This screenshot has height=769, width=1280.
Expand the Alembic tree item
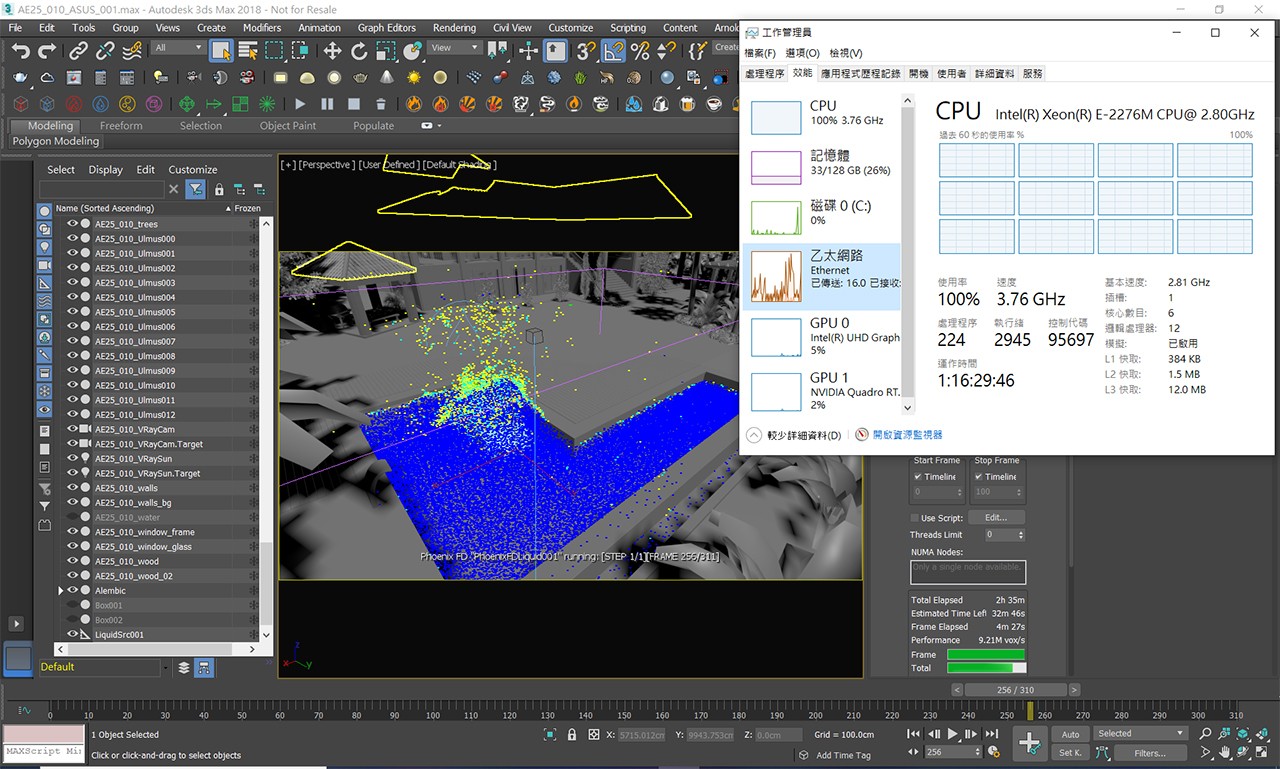coord(61,591)
